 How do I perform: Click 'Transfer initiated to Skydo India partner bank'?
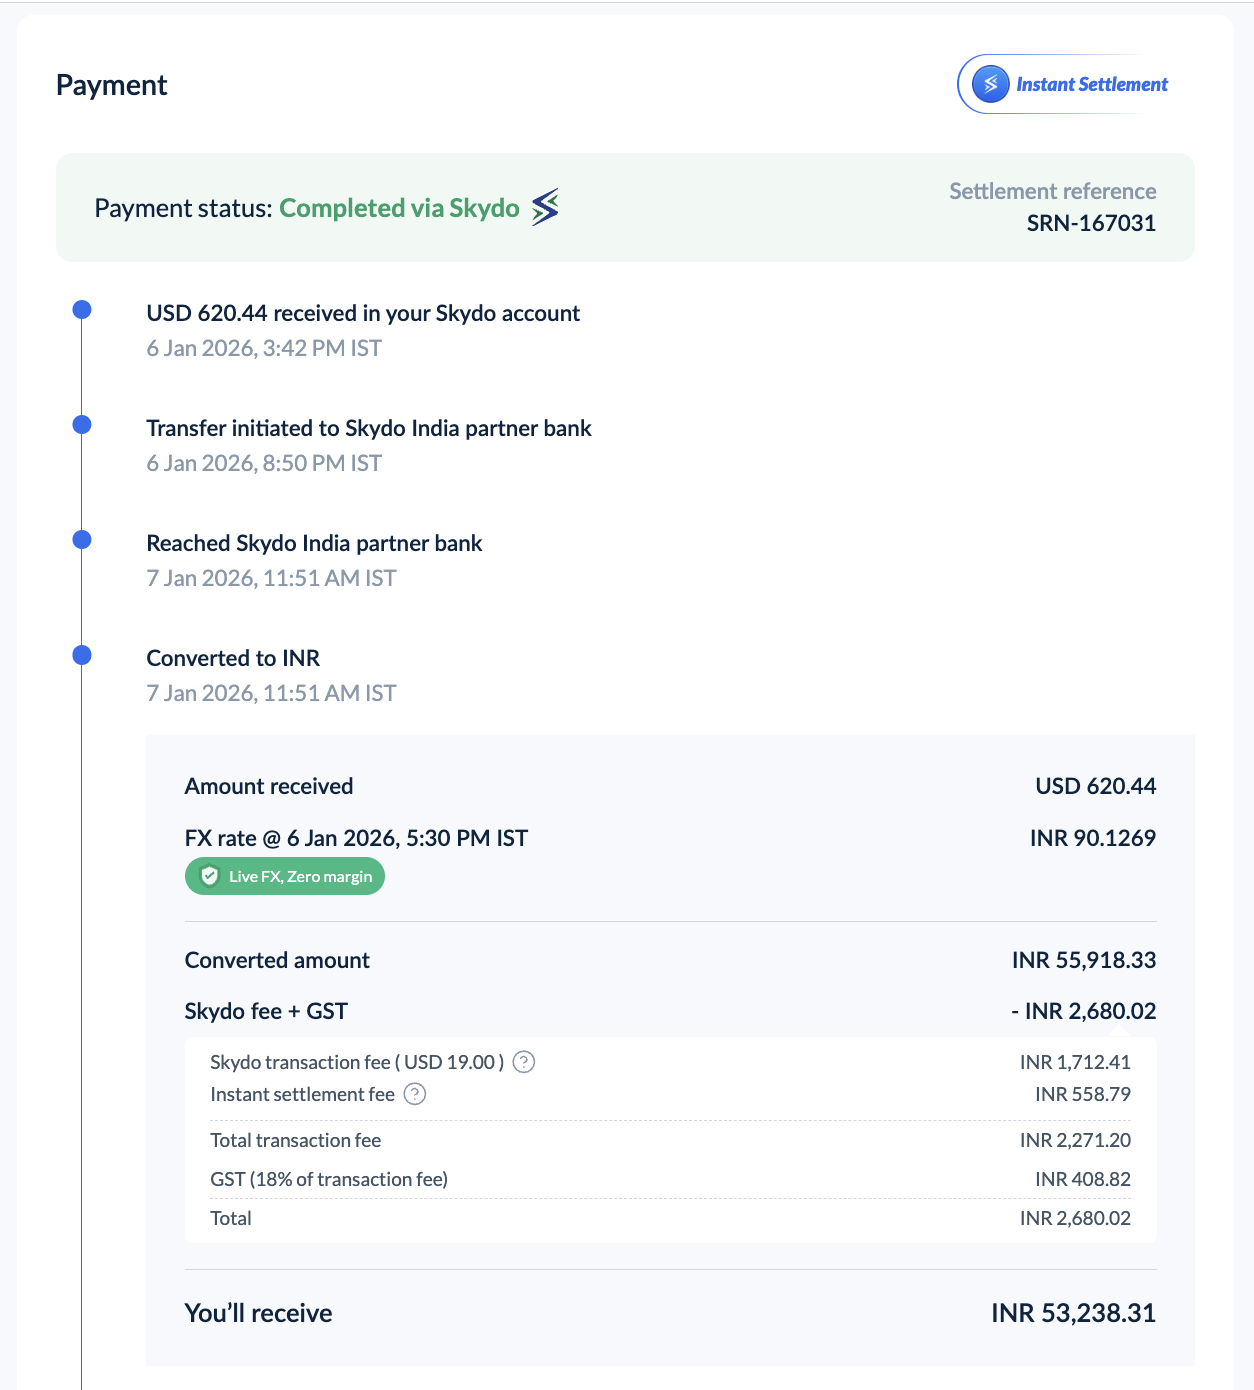pos(369,428)
